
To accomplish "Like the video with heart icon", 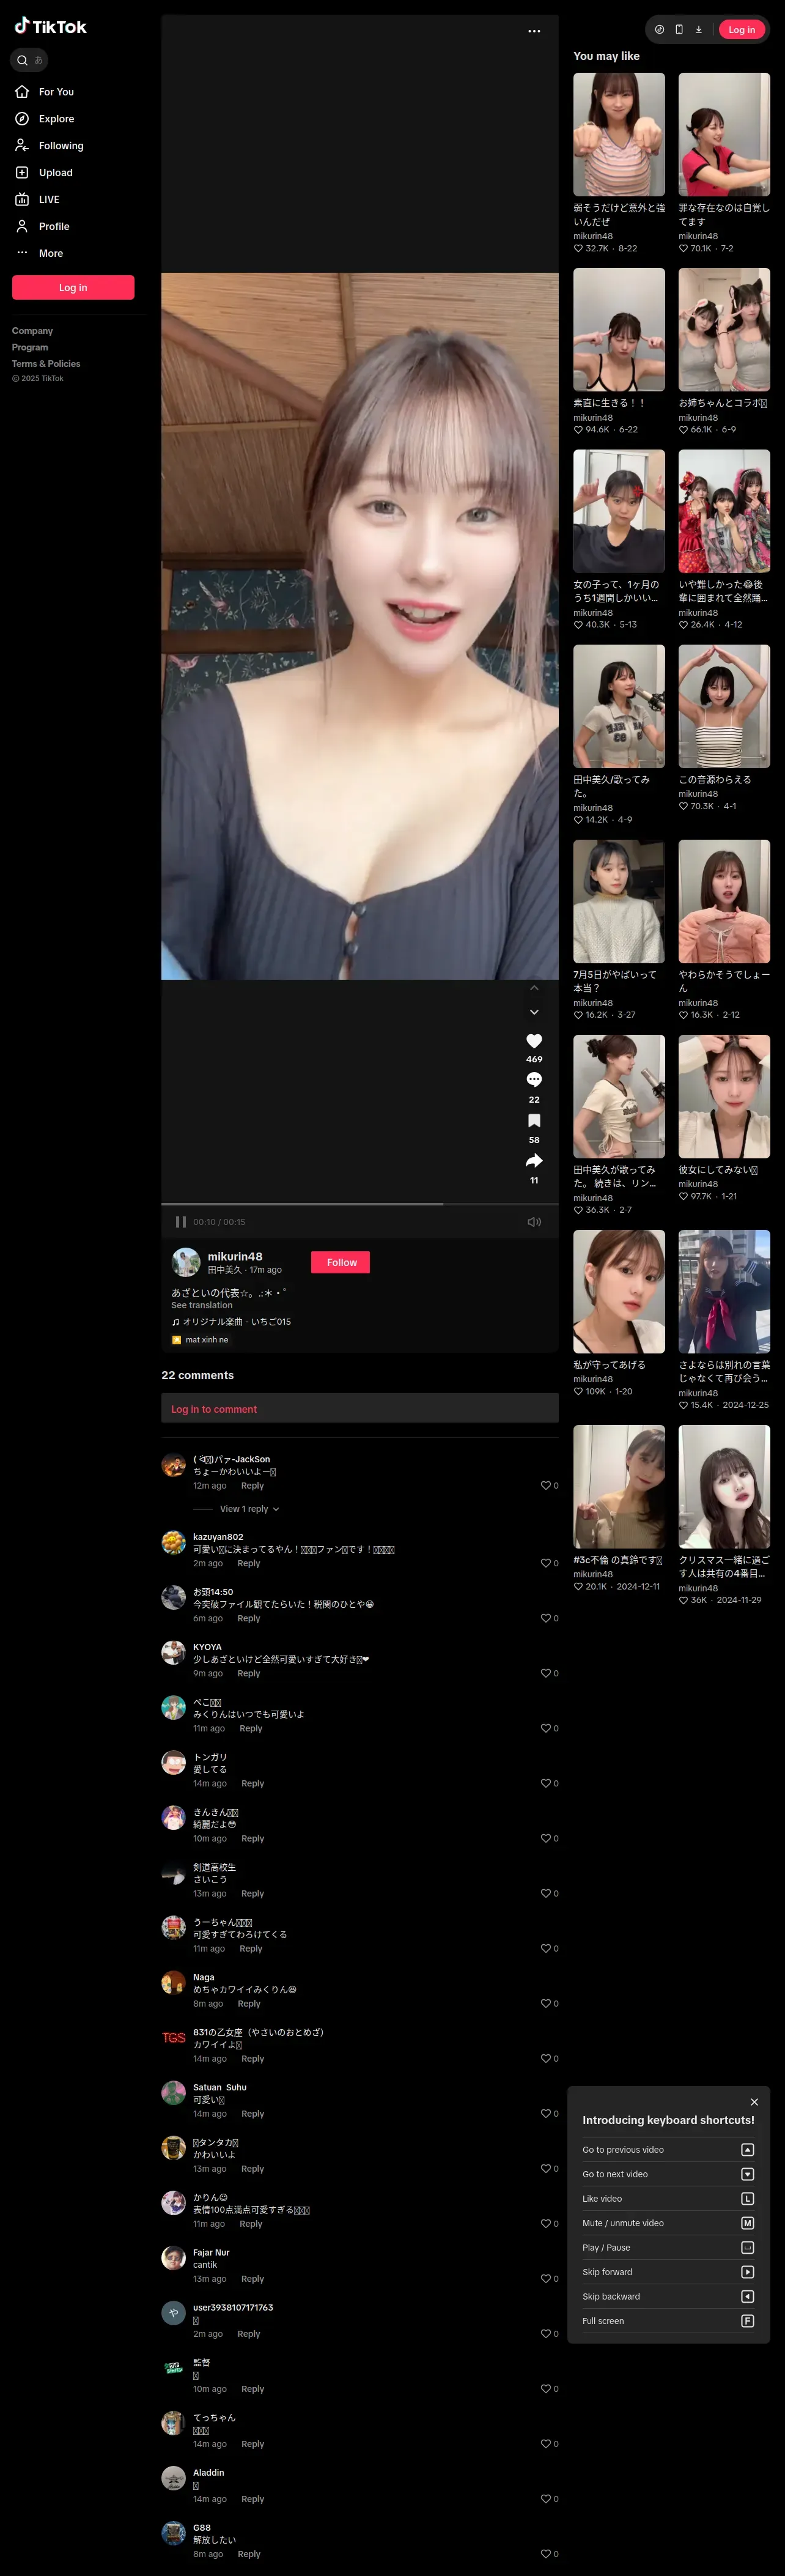I will [534, 1041].
